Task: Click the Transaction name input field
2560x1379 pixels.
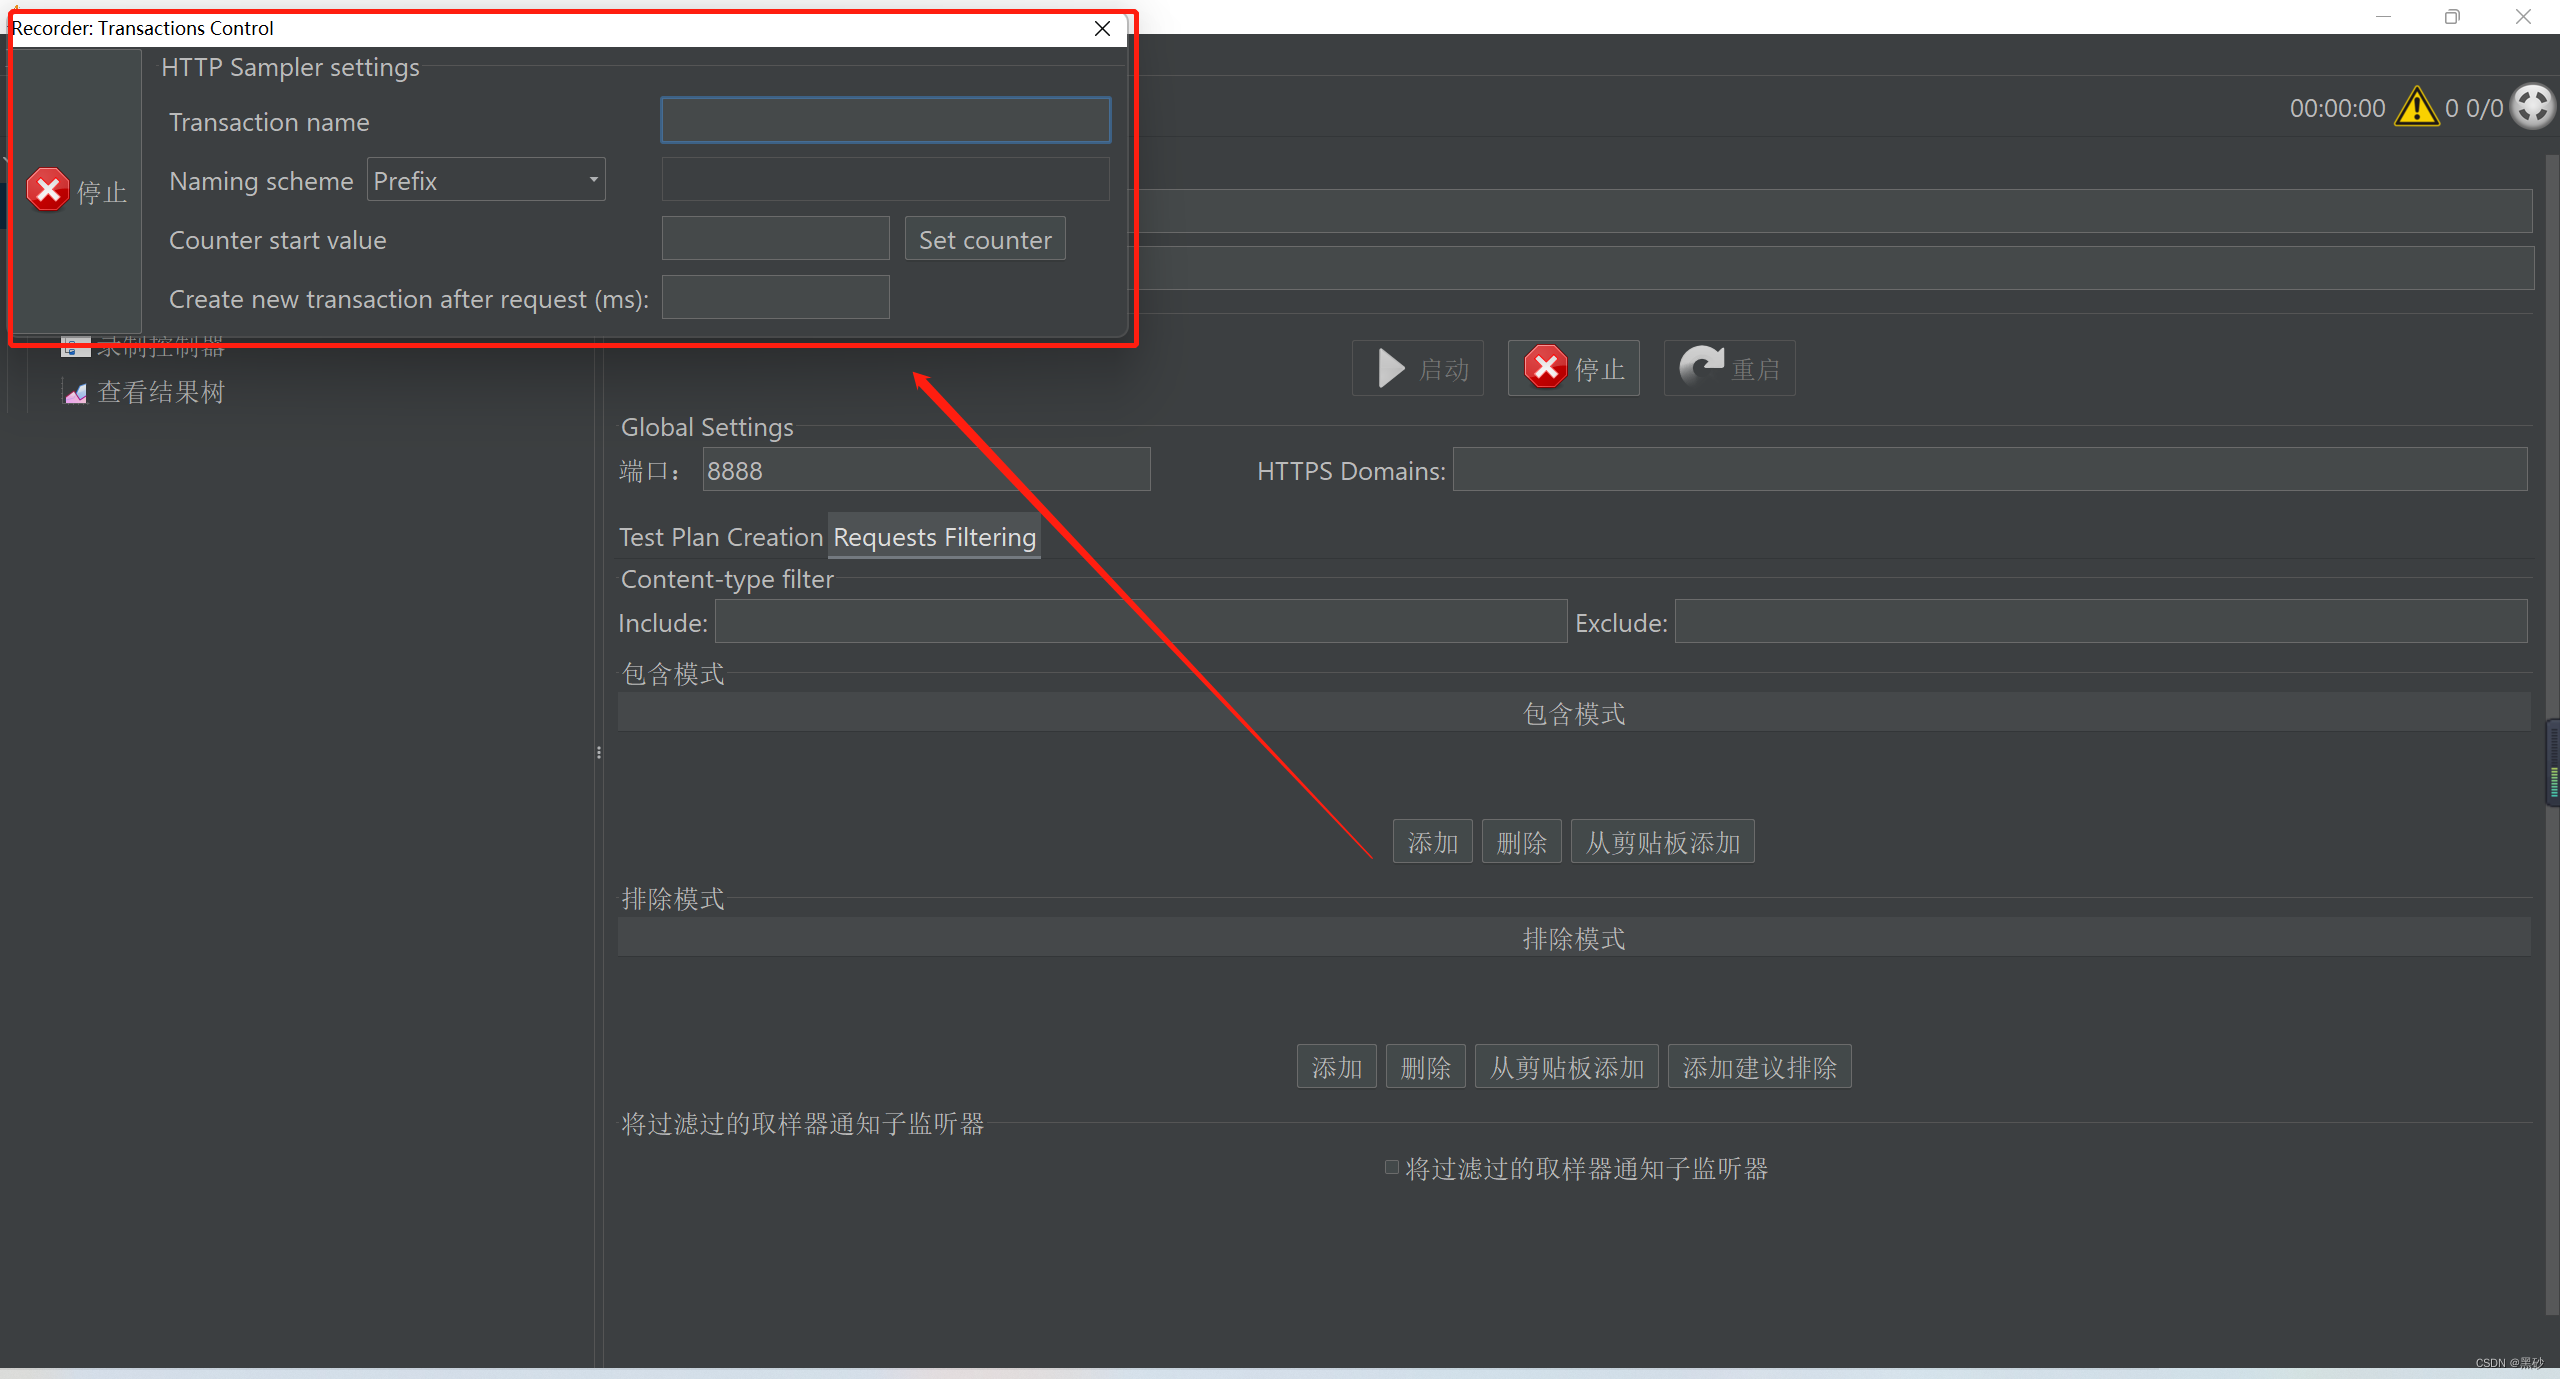Action: coord(884,121)
